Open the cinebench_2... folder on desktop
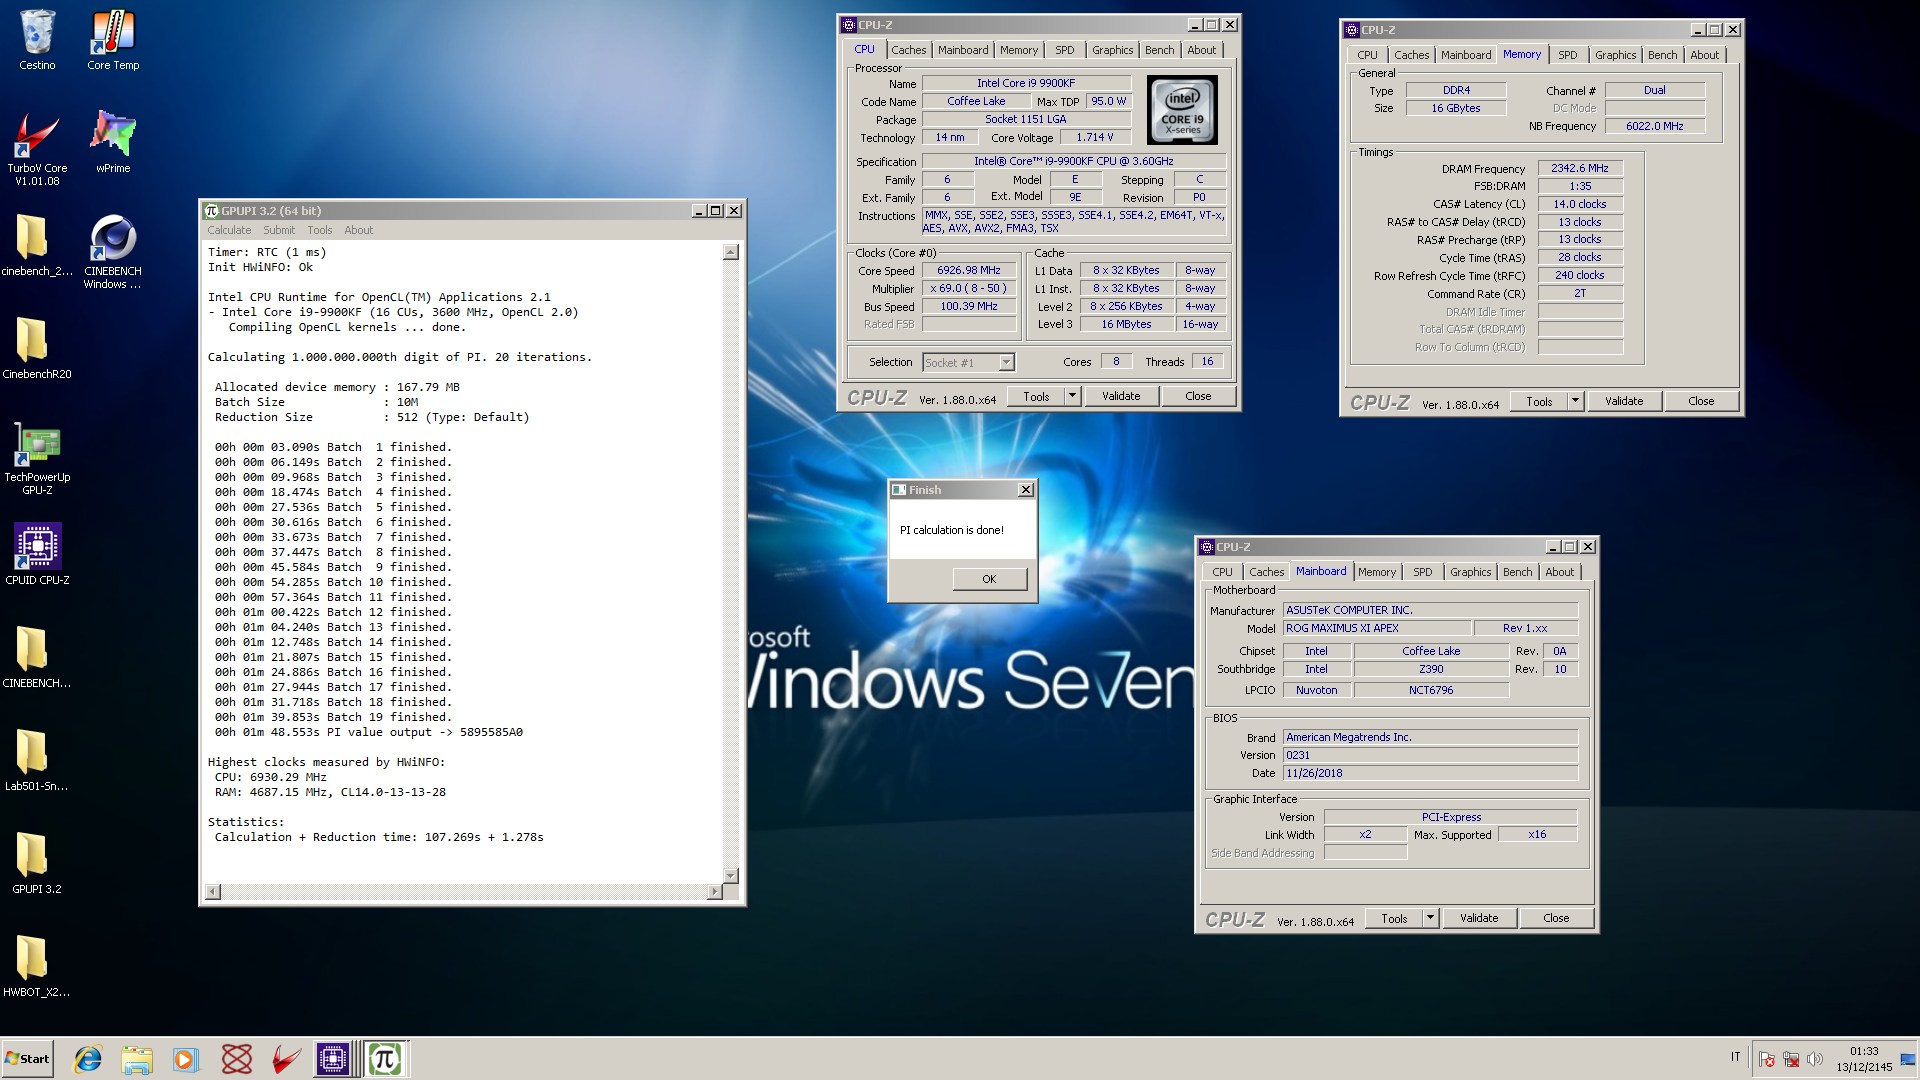Viewport: 1920px width, 1080px height. [37, 246]
